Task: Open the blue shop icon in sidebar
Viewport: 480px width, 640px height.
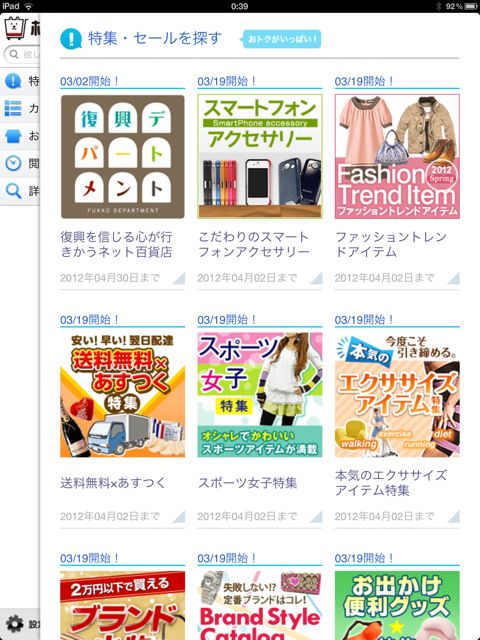Action: pyautogui.click(x=13, y=136)
